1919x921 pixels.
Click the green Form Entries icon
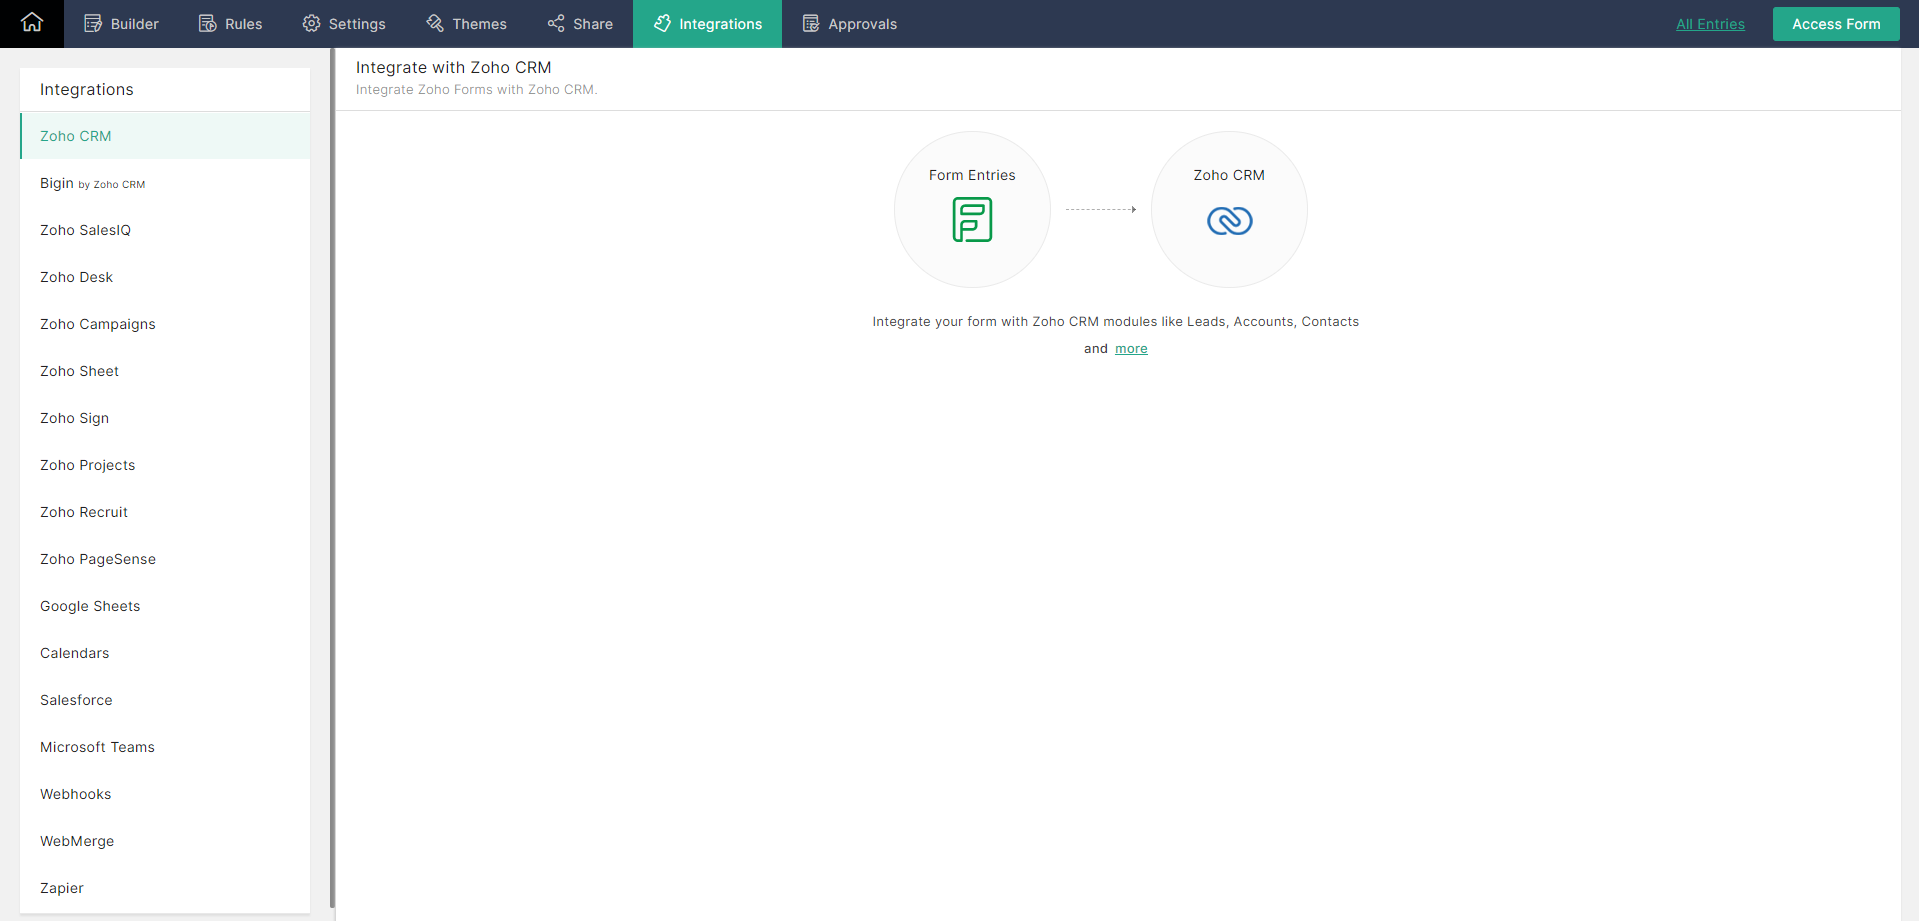pos(972,220)
